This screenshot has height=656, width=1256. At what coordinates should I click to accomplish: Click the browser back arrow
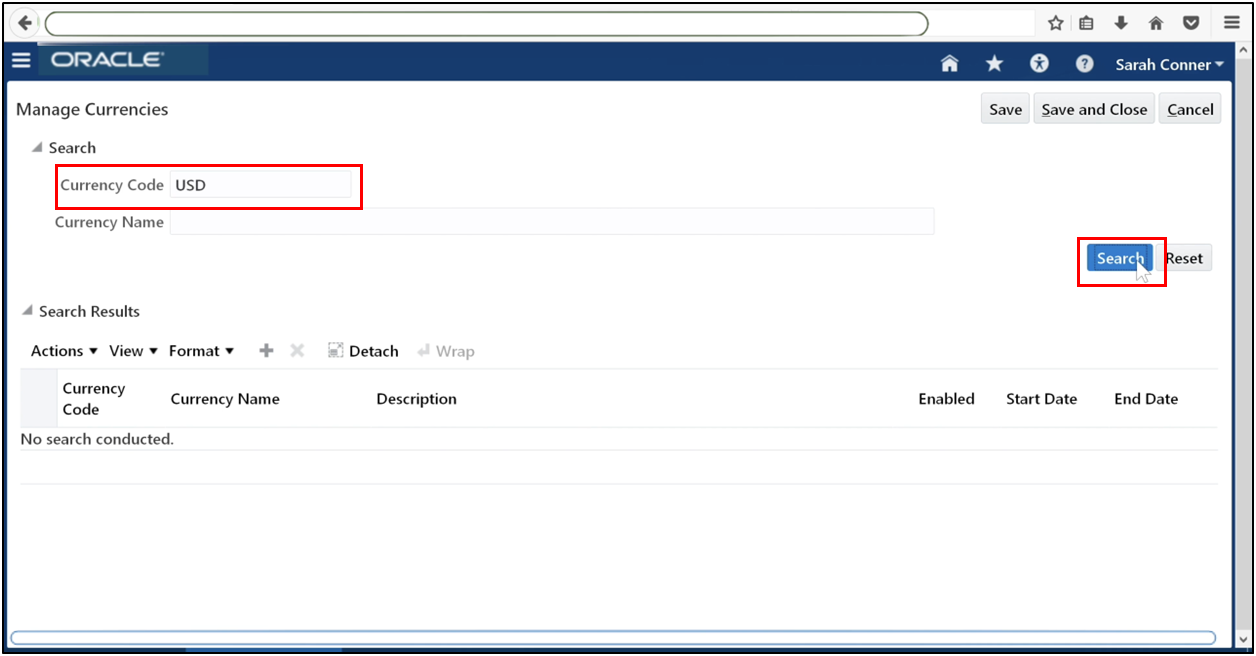[22, 22]
